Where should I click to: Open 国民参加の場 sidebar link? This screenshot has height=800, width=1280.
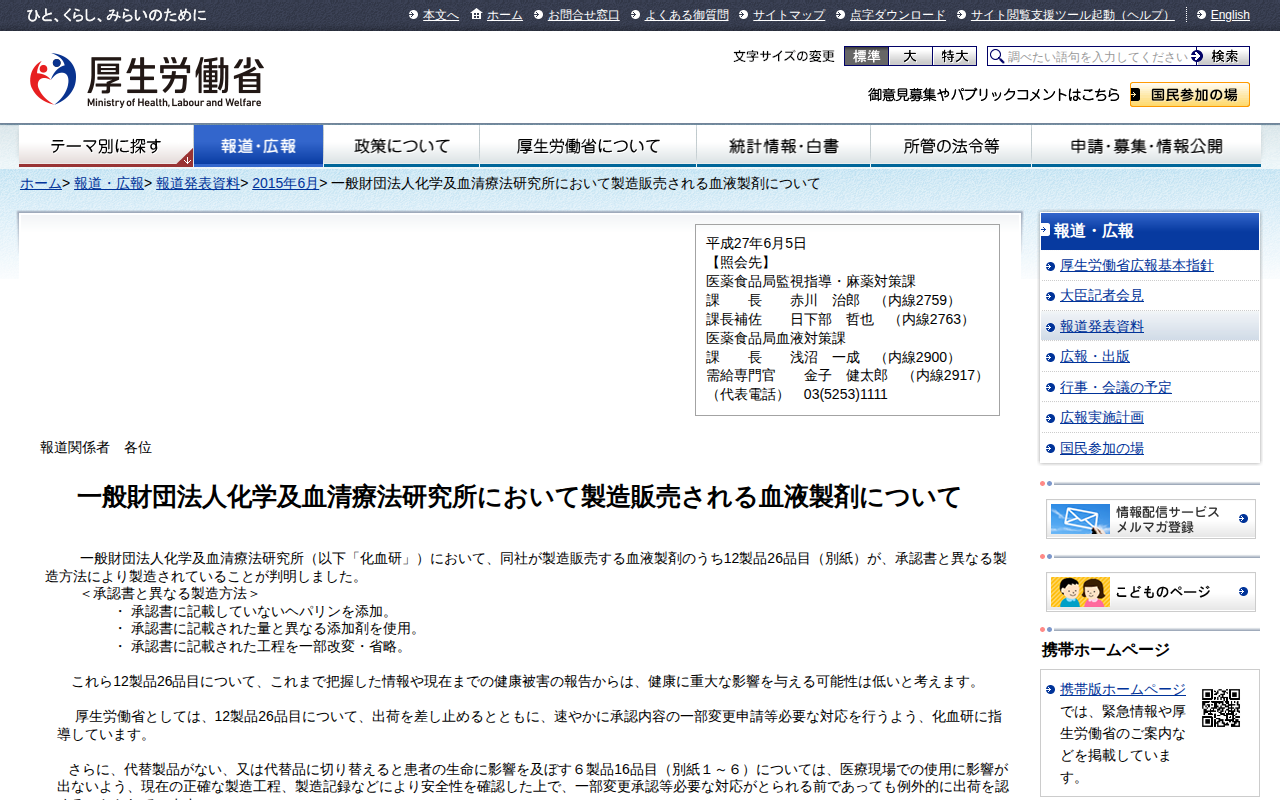1102,448
